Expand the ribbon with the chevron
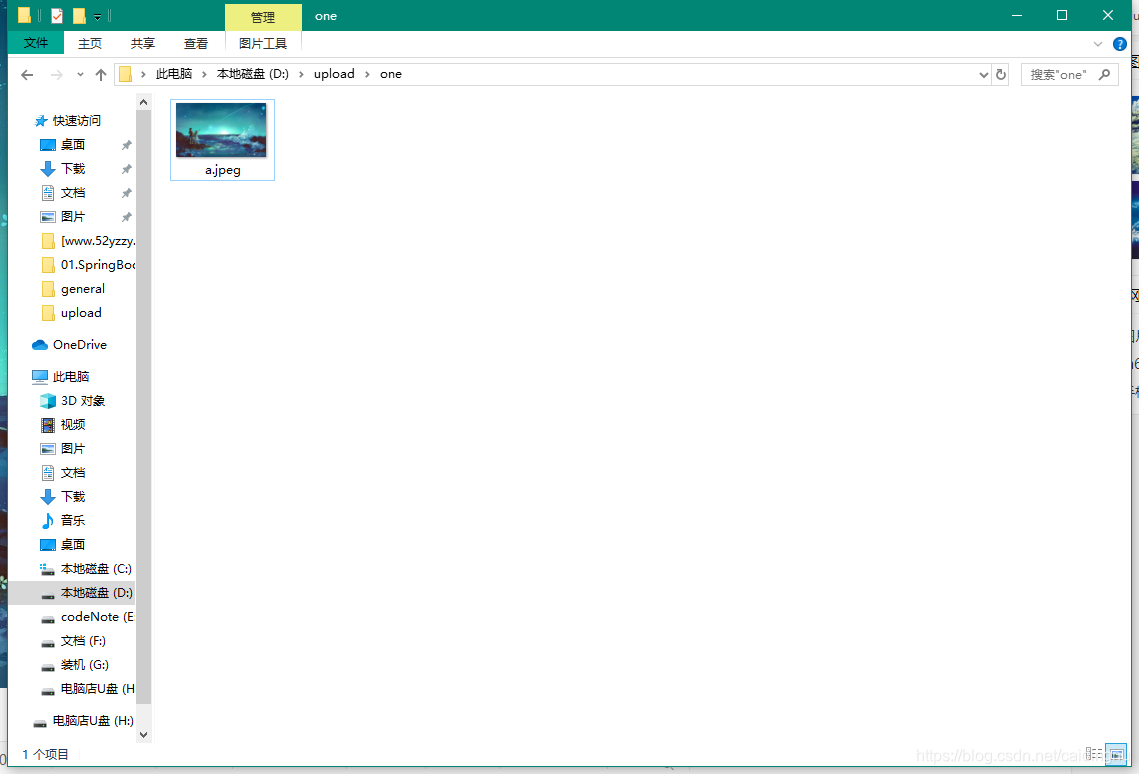Screen dimensions: 1139x774 point(1098,44)
